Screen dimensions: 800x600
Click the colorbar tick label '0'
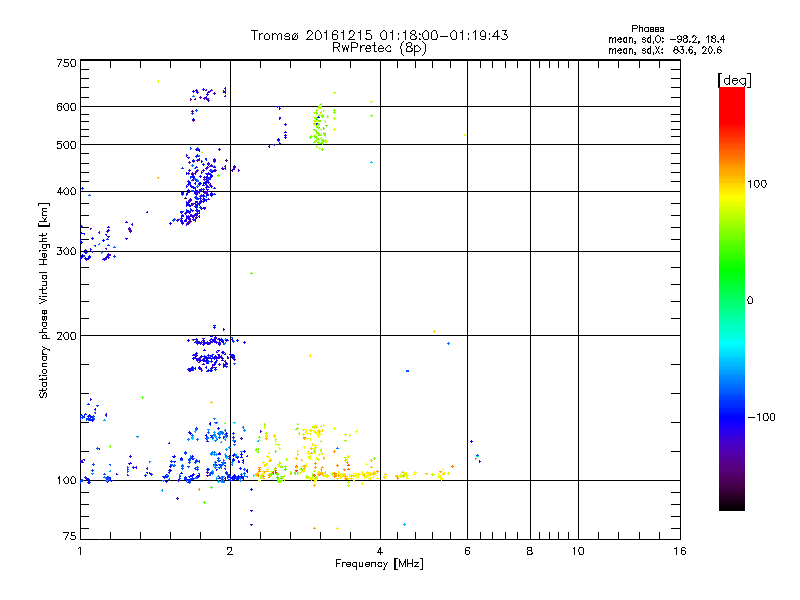(x=750, y=301)
